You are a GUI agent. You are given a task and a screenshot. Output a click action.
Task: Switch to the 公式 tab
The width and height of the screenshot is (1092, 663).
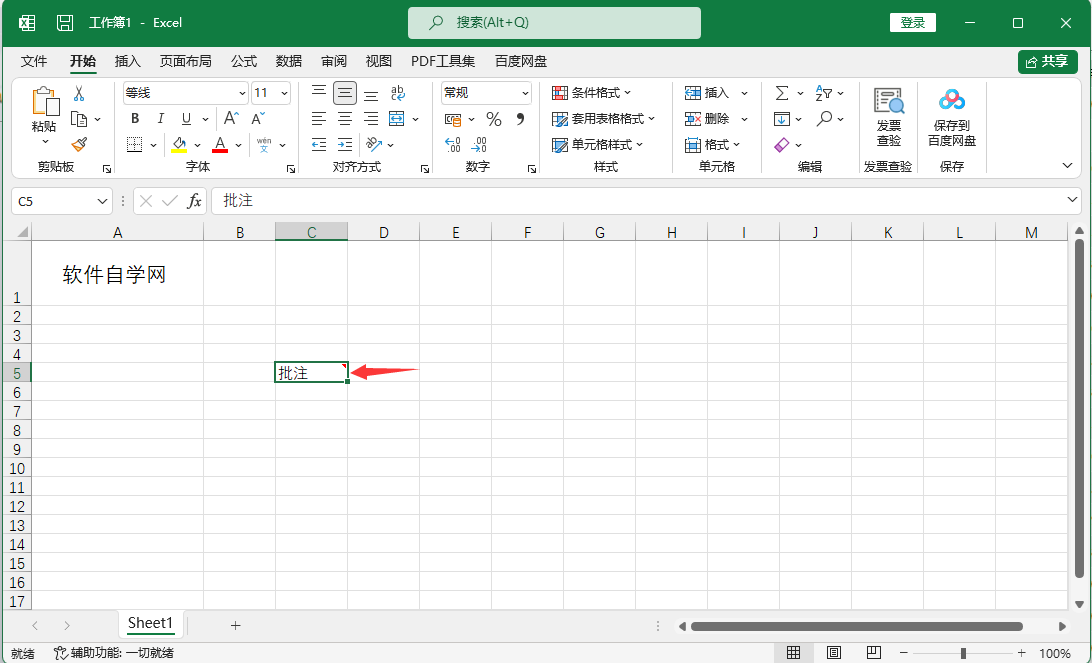pyautogui.click(x=244, y=61)
